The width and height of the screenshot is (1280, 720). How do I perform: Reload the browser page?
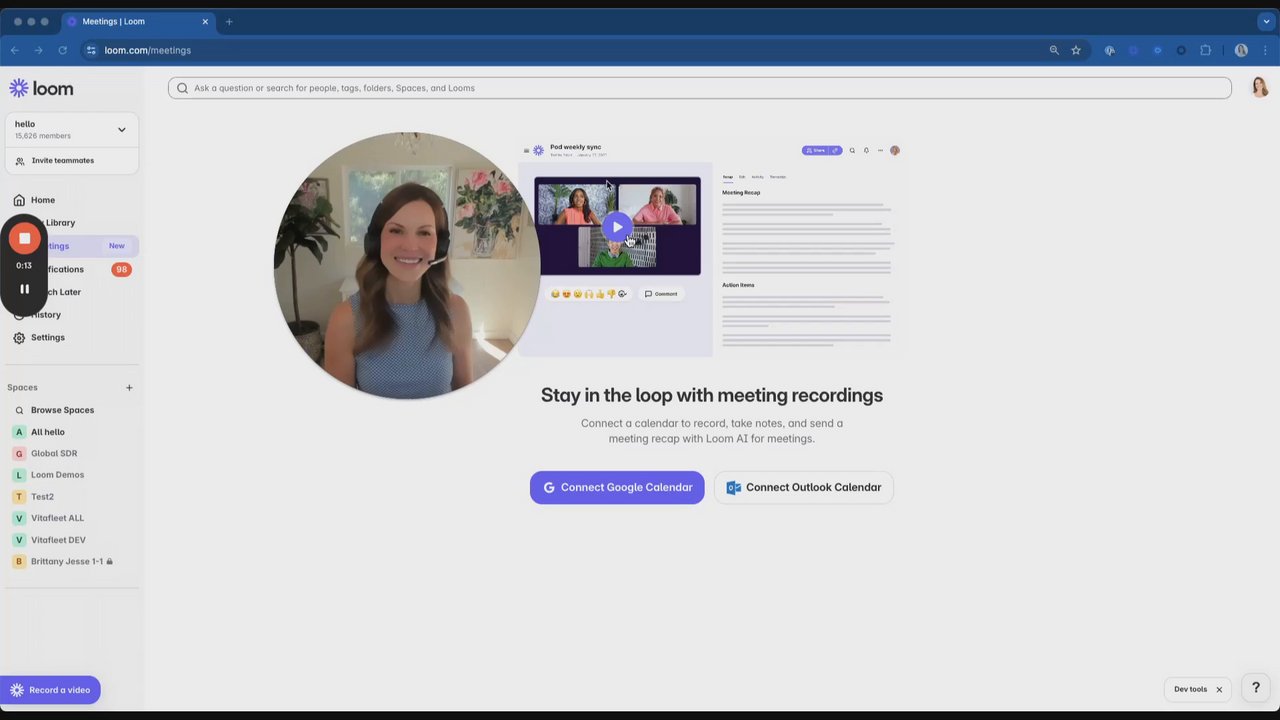click(x=62, y=50)
